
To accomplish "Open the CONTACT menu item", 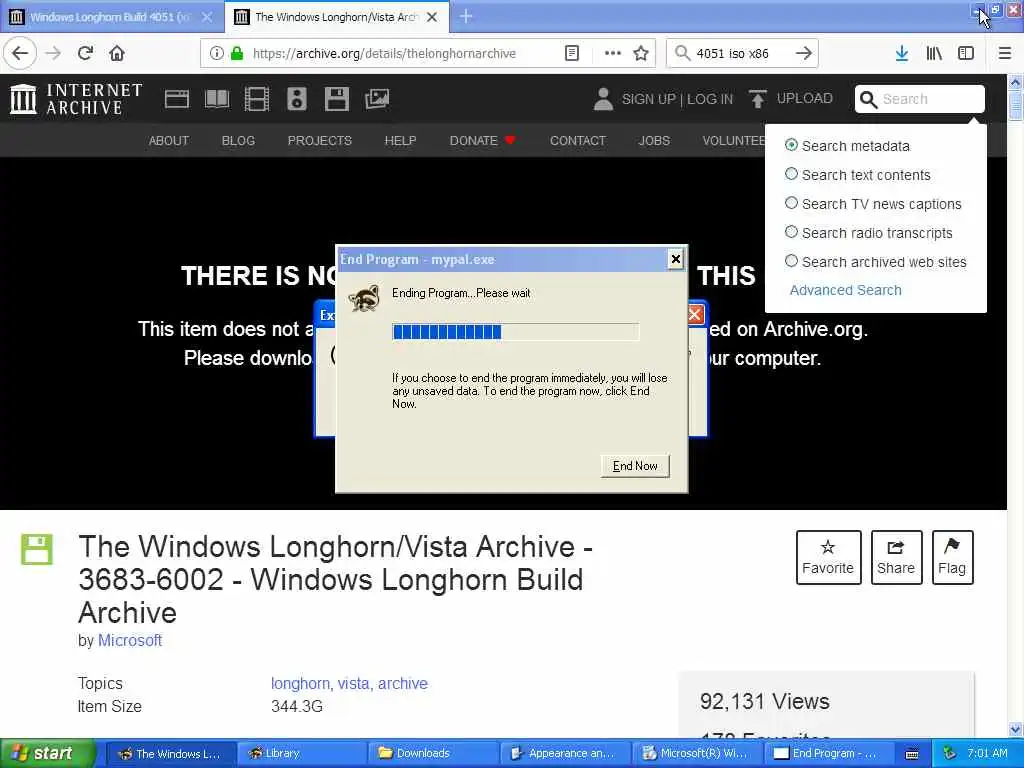I will click(578, 140).
